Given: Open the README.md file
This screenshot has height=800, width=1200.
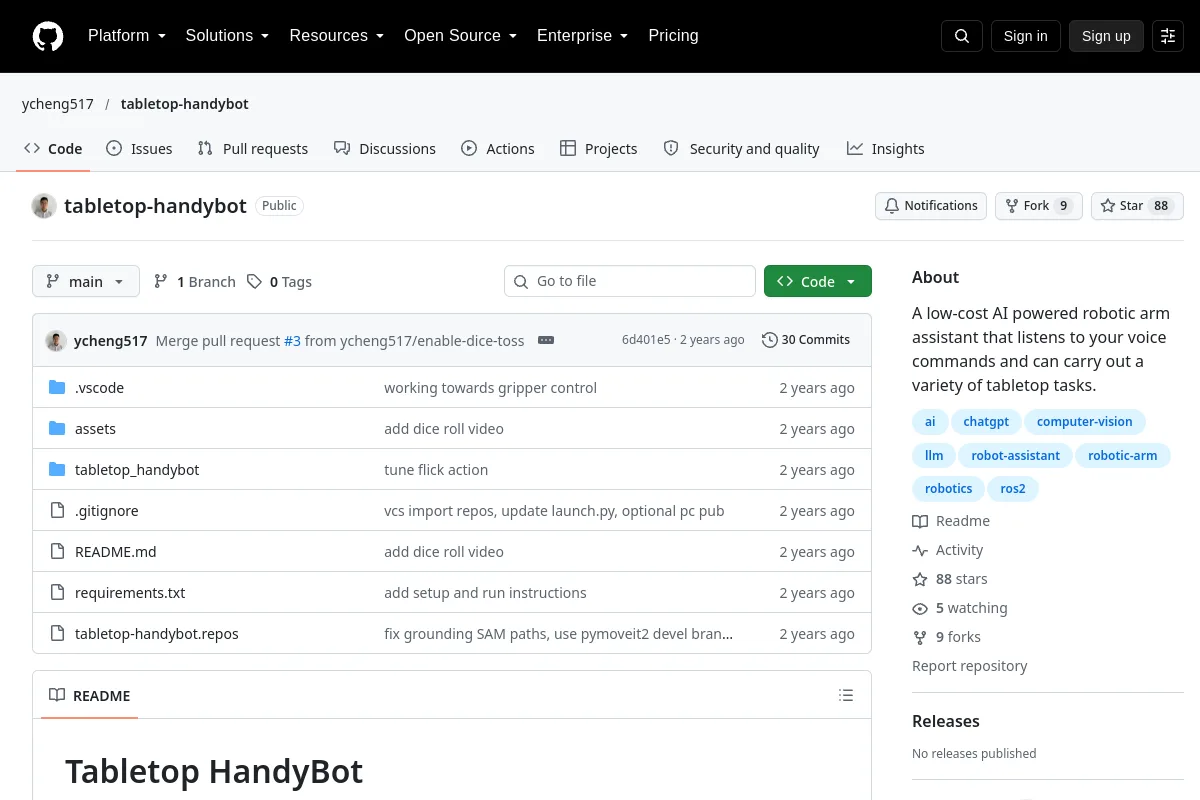Looking at the screenshot, I should tap(116, 552).
